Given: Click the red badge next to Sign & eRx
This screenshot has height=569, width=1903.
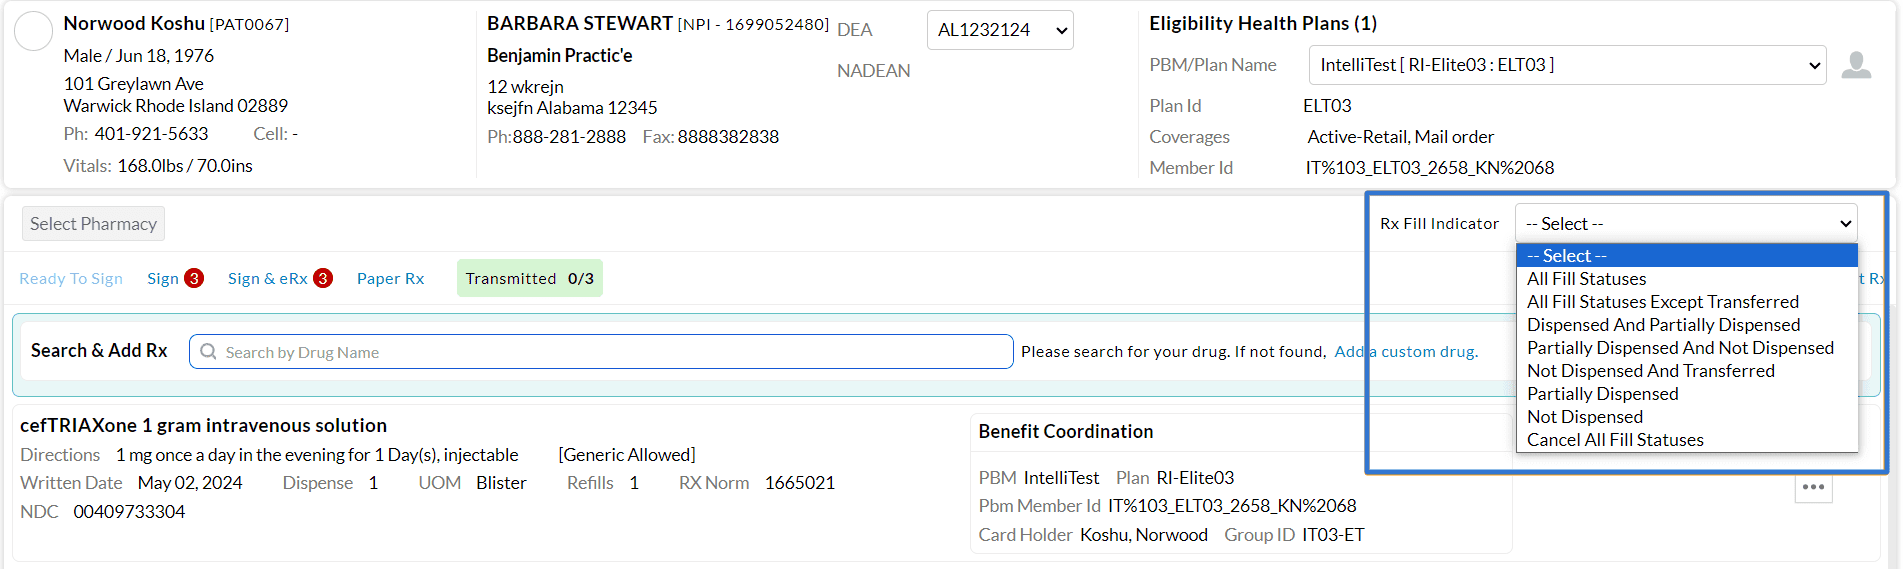Looking at the screenshot, I should coord(323,278).
